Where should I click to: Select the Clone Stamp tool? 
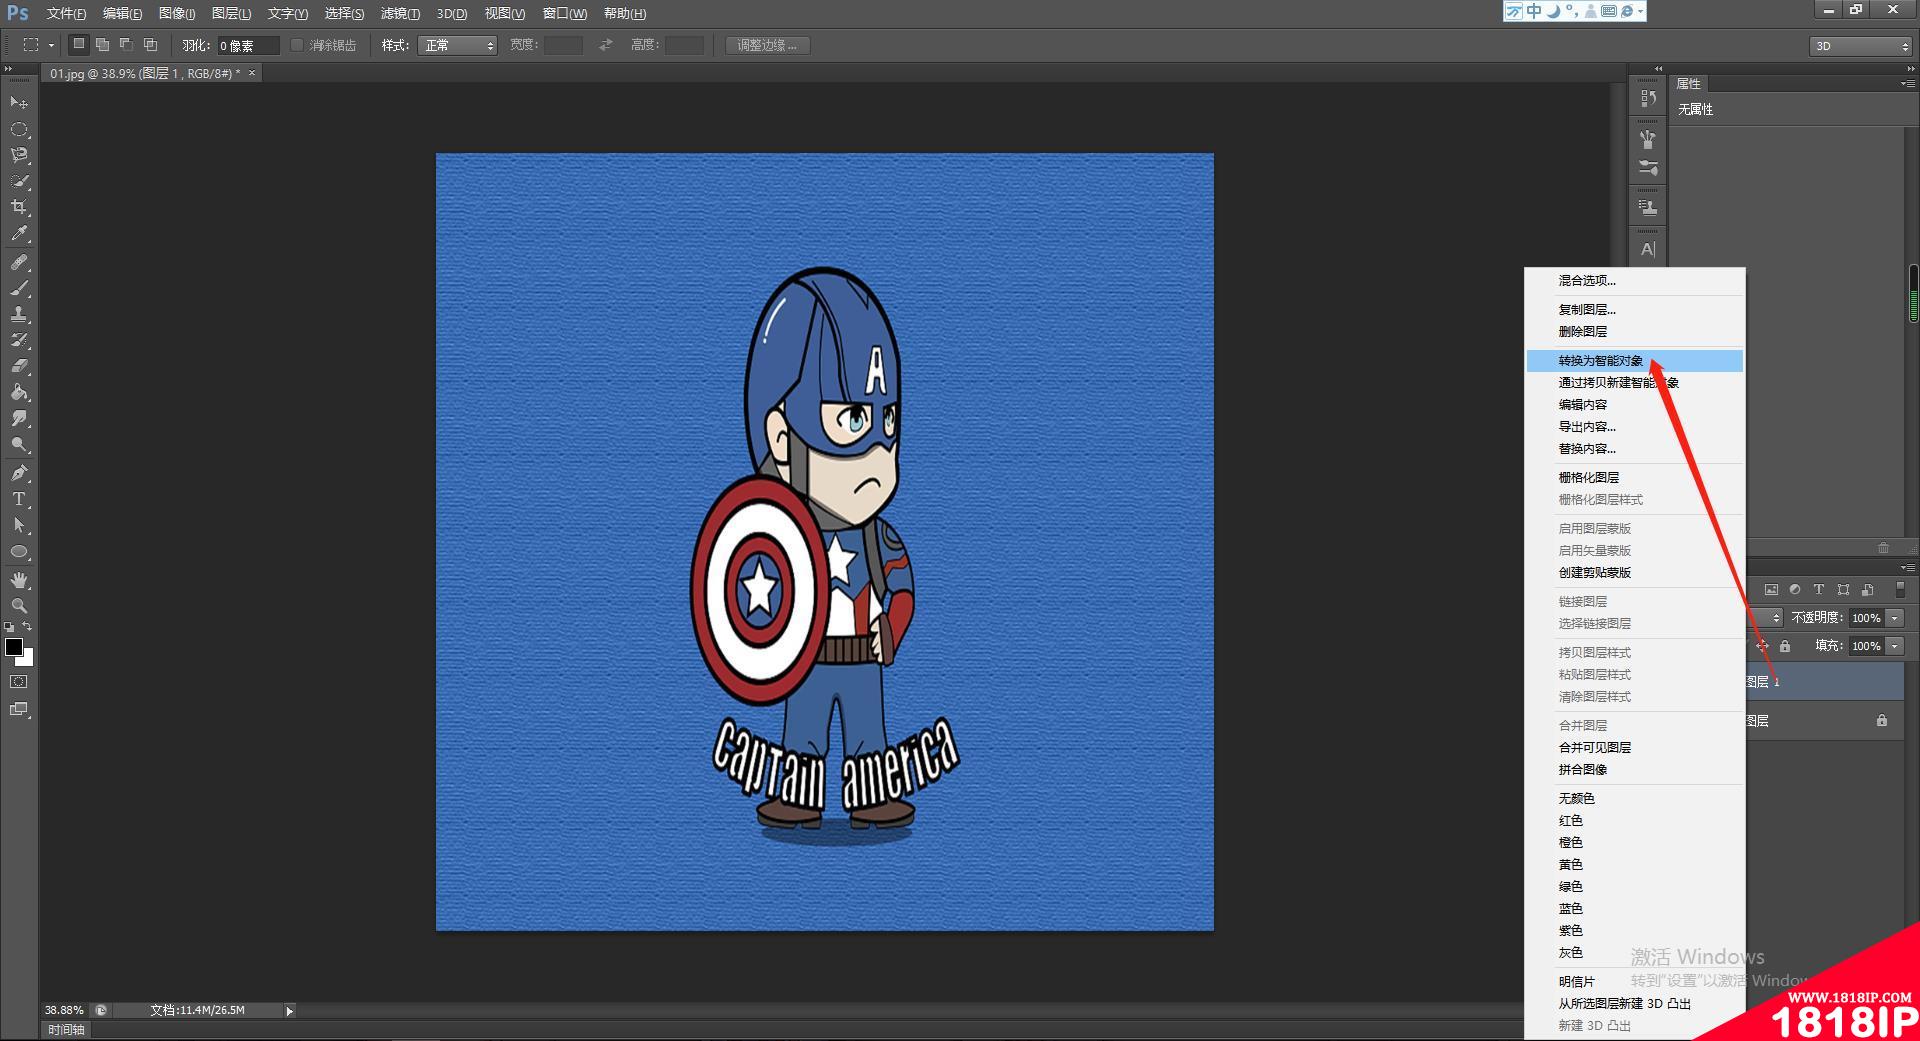pos(19,314)
